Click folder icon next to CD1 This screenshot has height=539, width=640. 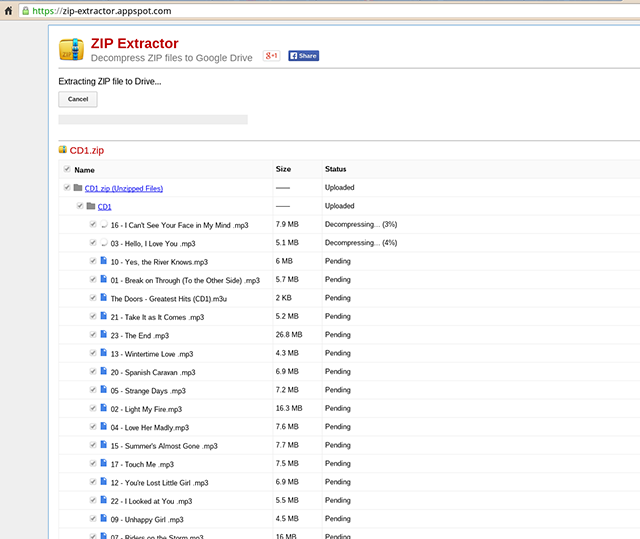pos(91,206)
